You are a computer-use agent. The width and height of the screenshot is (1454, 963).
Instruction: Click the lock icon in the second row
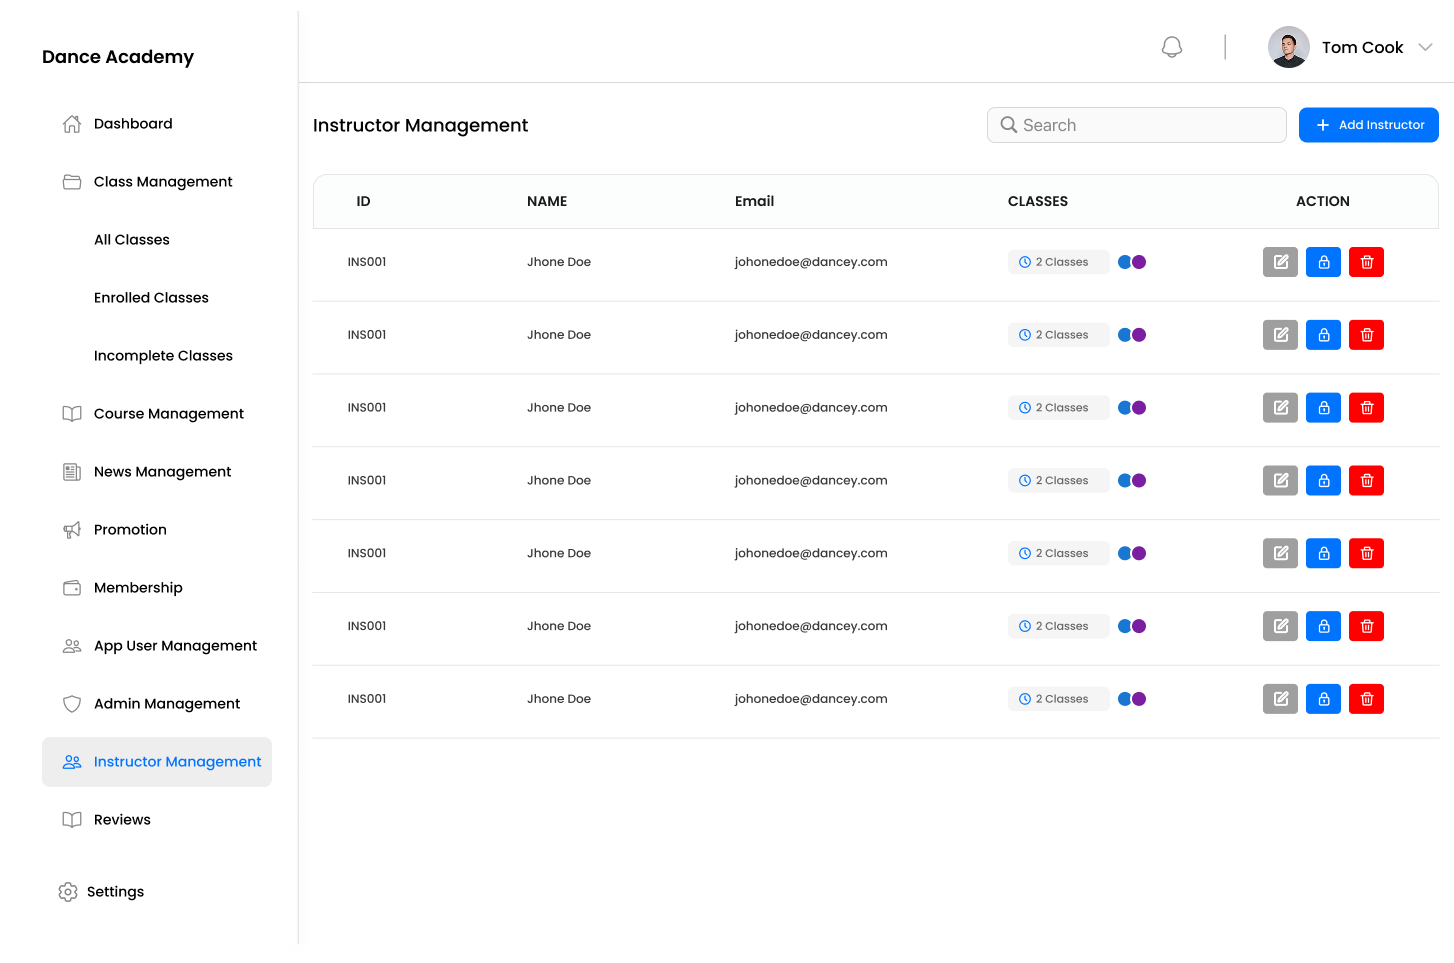pos(1323,334)
